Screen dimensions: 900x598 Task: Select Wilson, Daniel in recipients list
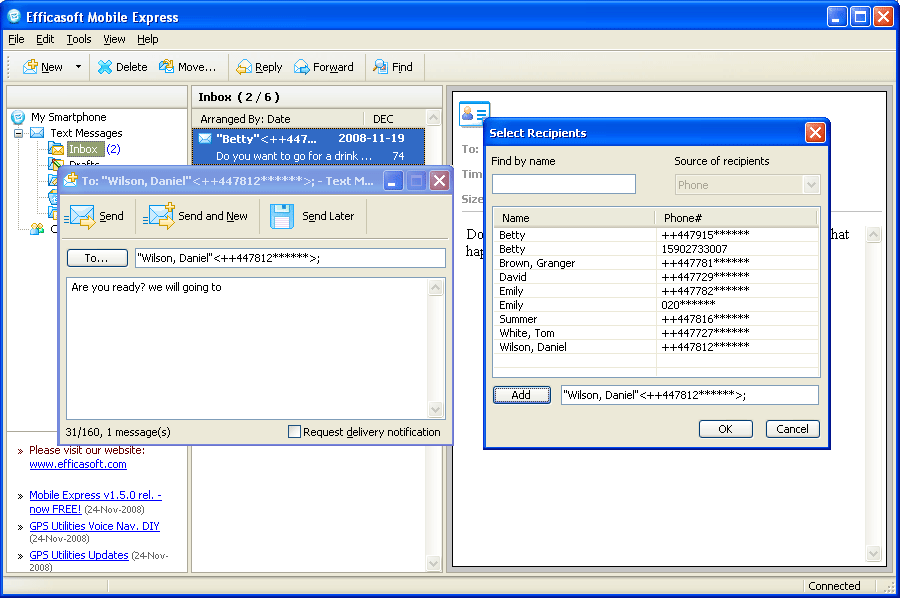click(x=656, y=347)
